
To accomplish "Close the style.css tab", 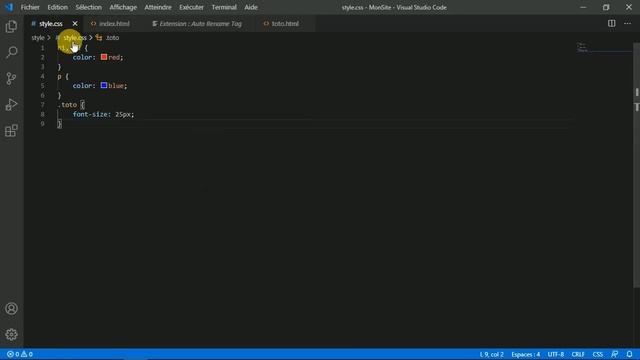I will (75, 24).
